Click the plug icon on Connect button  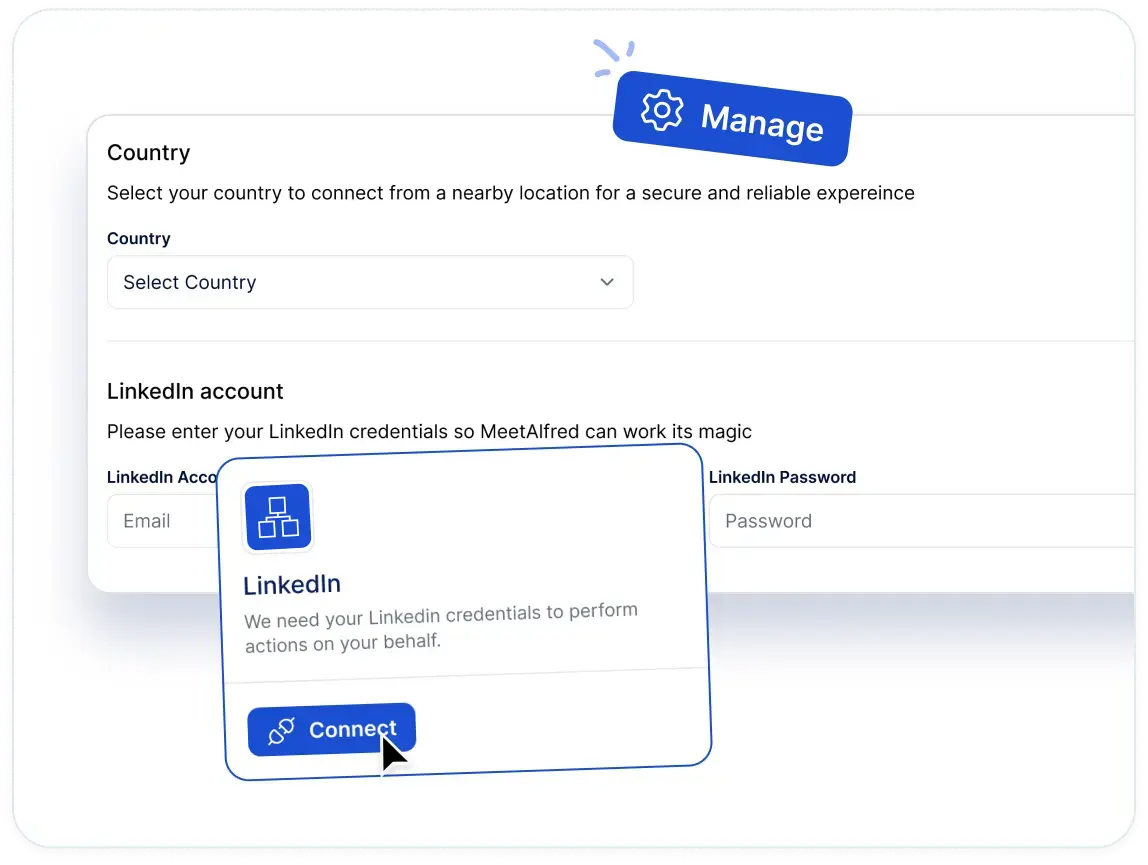pyautogui.click(x=281, y=730)
